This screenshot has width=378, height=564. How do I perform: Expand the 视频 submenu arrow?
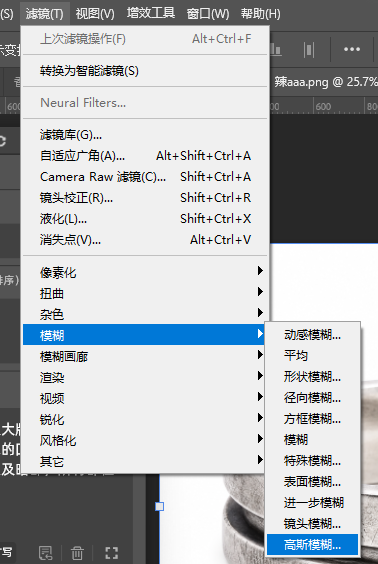[x=260, y=397]
